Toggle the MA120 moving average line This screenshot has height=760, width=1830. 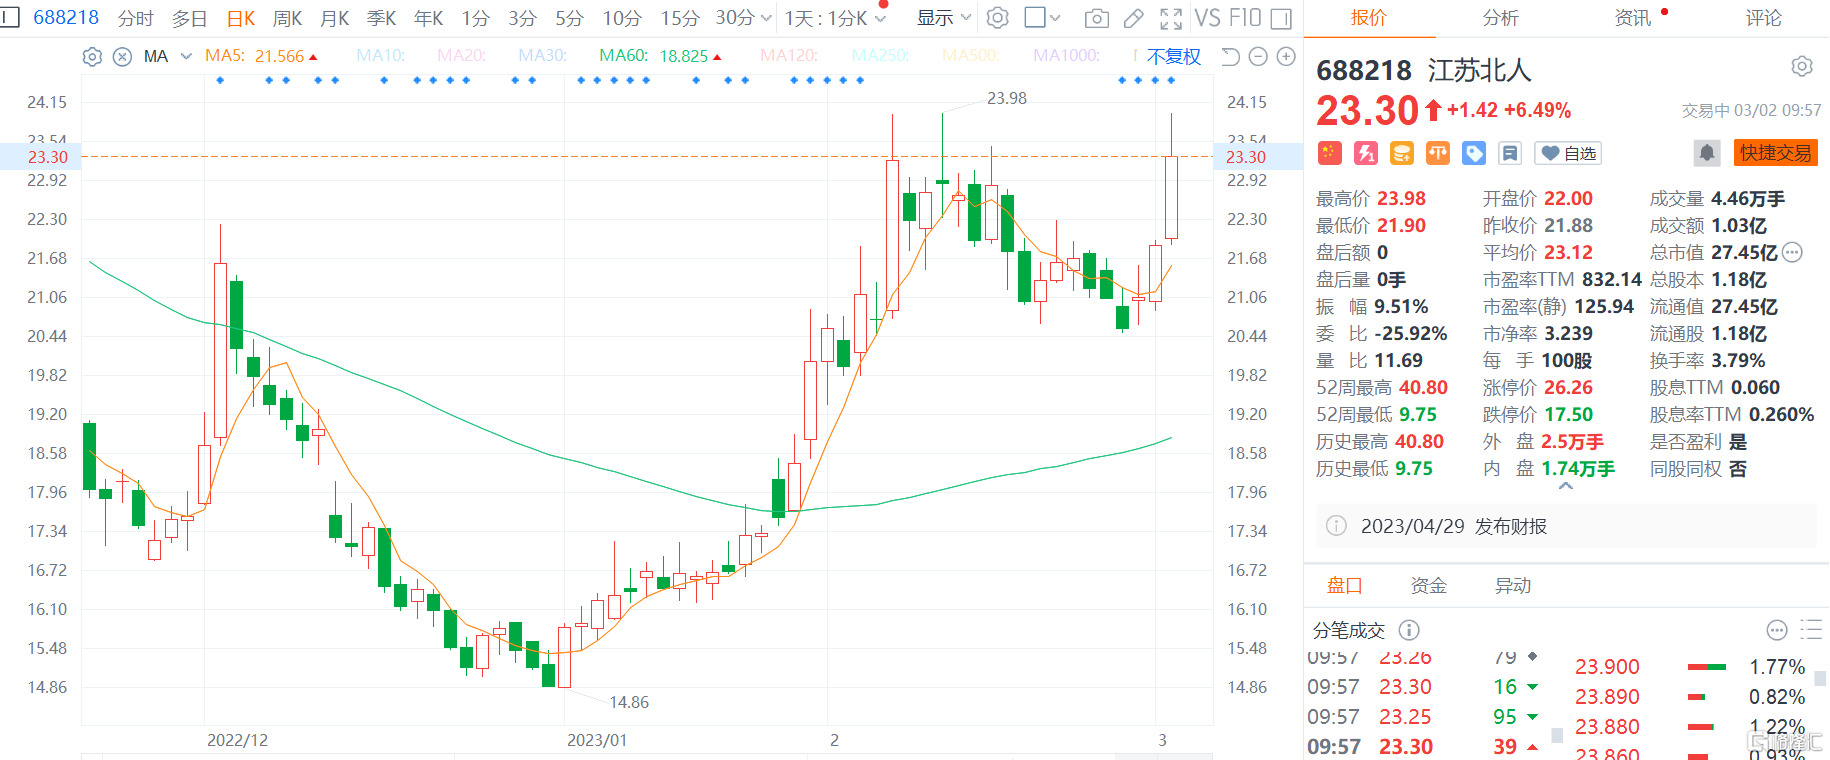788,56
